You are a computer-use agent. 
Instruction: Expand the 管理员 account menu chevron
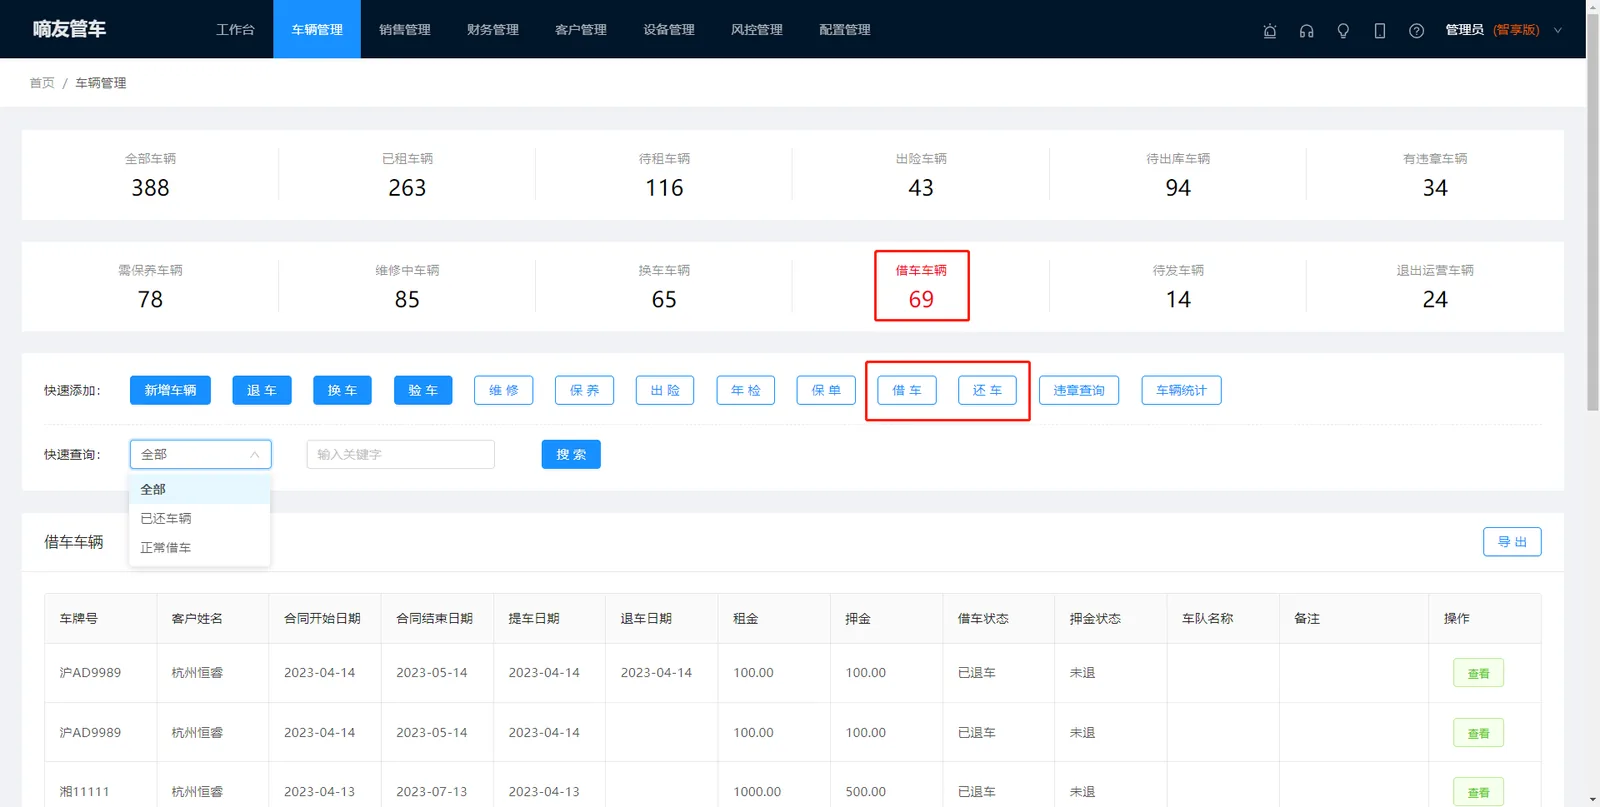click(x=1557, y=30)
